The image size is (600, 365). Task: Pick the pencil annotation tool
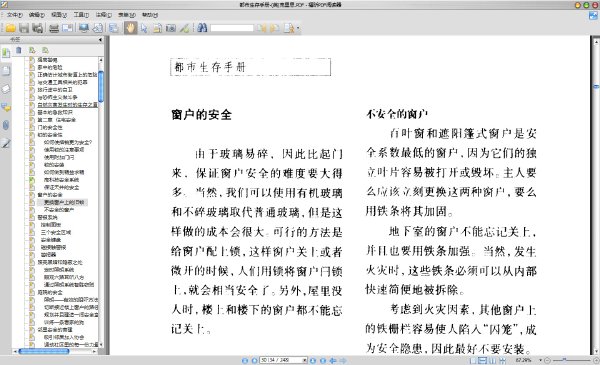pyautogui.click(x=184, y=28)
